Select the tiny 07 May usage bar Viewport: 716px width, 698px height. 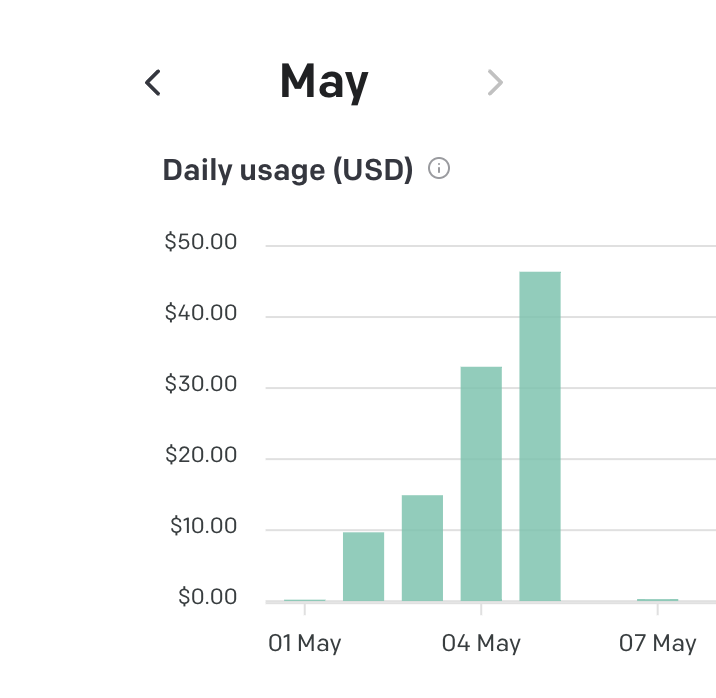click(x=658, y=600)
